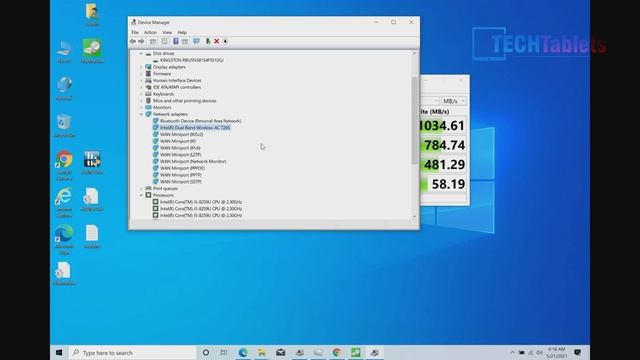Select WAN Miniport (Network Monitor)
The image size is (640, 360).
point(193,161)
